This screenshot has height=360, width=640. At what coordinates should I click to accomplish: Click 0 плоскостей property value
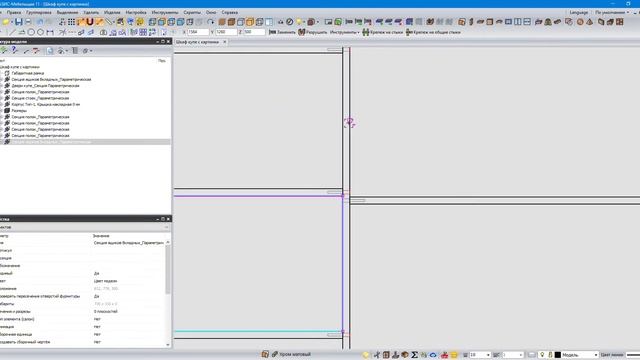106,311
